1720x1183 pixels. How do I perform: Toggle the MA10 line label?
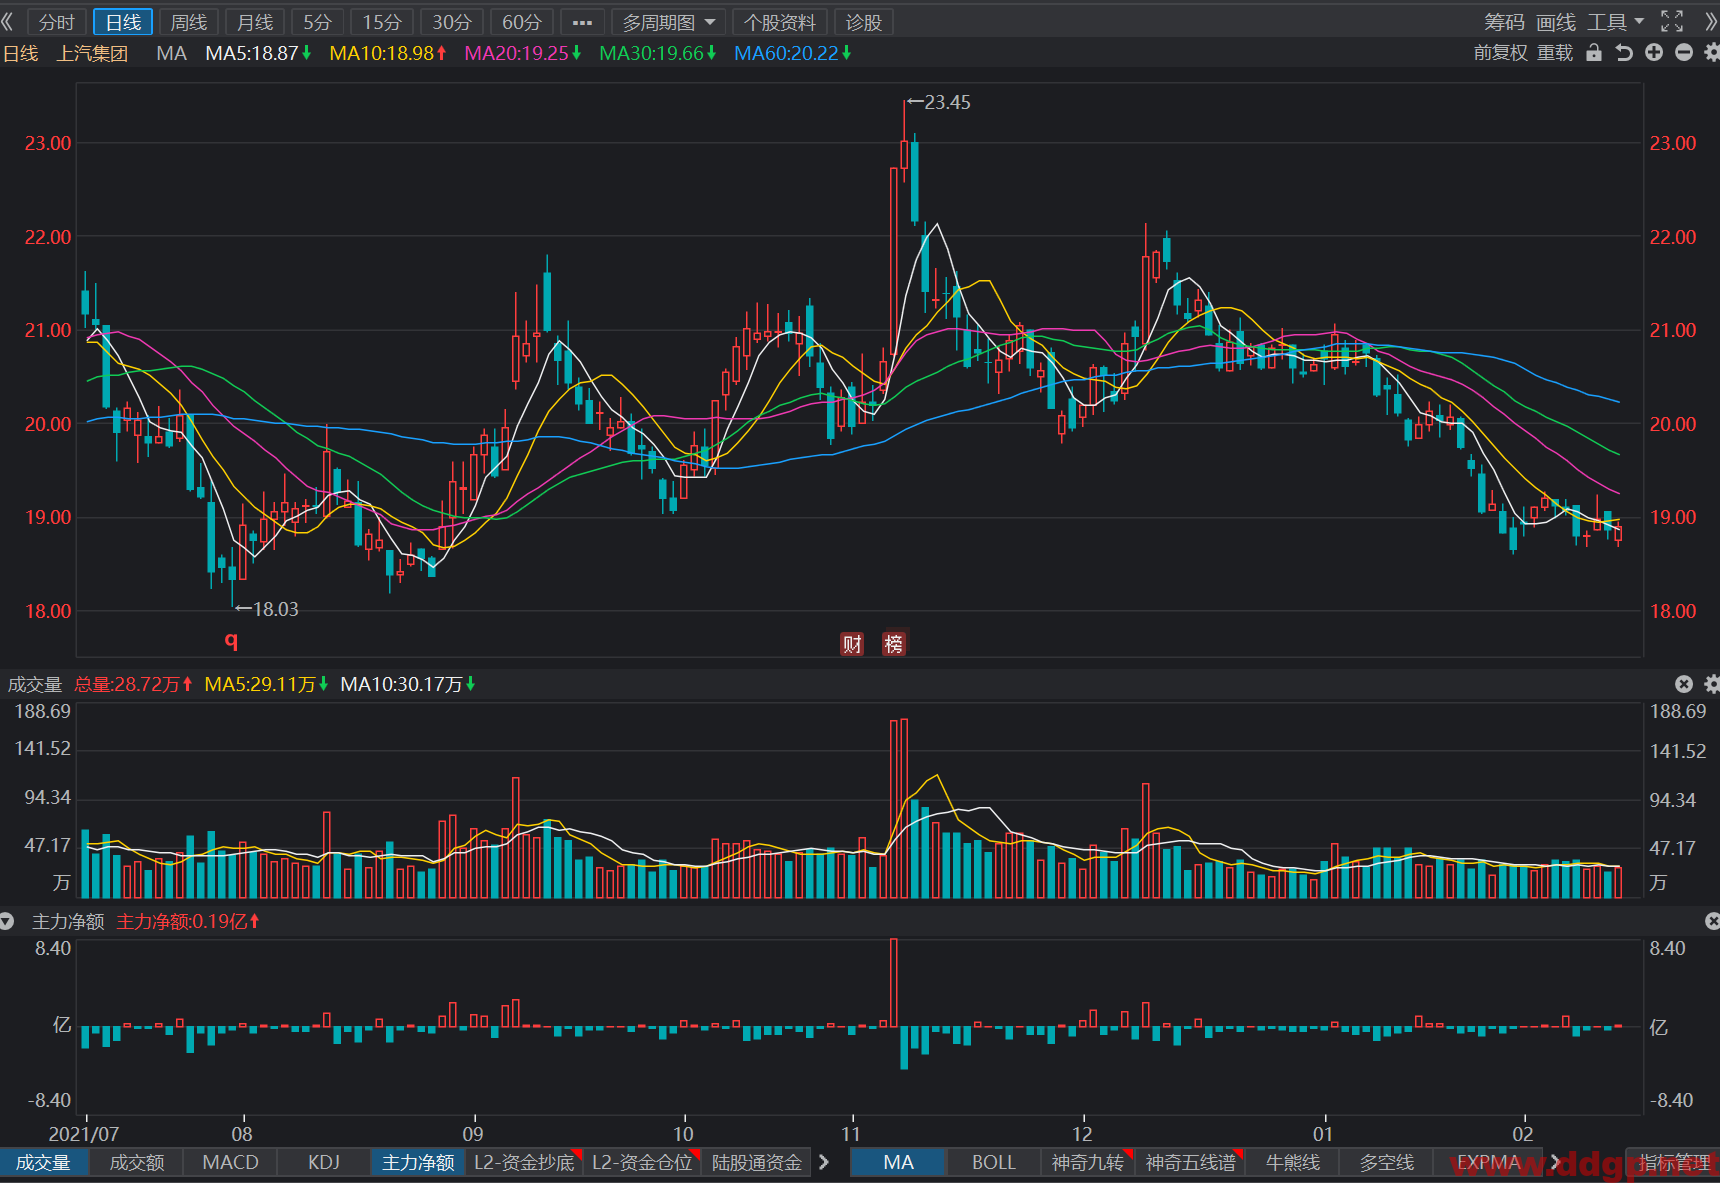click(388, 53)
